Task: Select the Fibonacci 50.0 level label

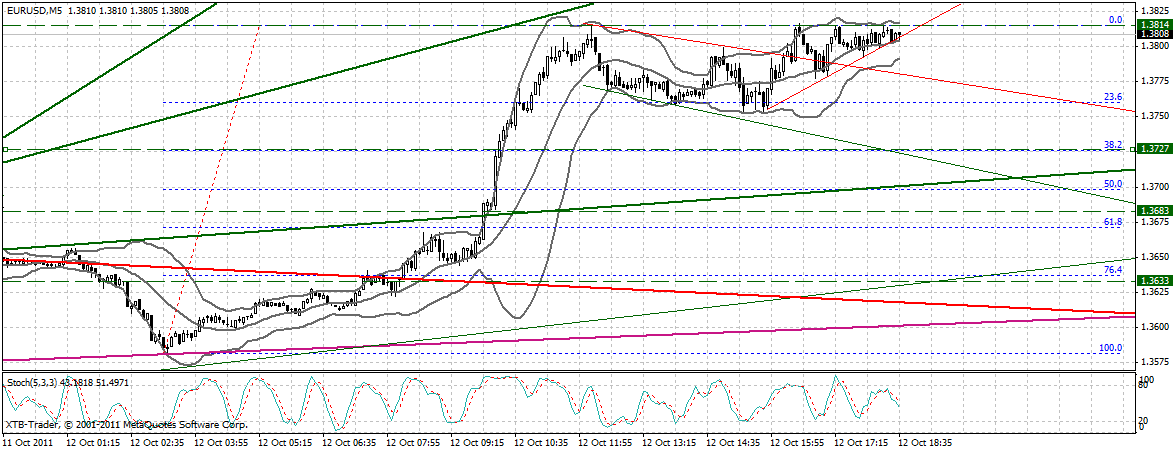Action: 1114,184
